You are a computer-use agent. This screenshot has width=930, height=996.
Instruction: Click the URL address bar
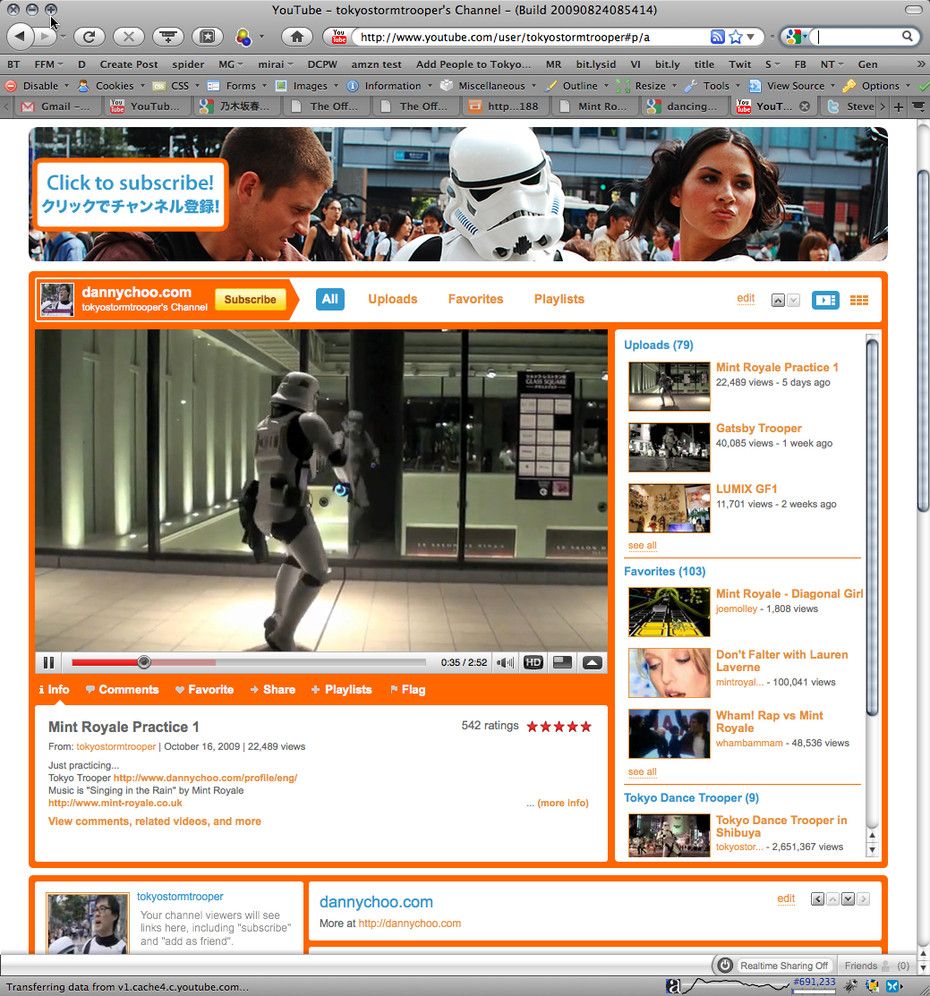[532, 37]
